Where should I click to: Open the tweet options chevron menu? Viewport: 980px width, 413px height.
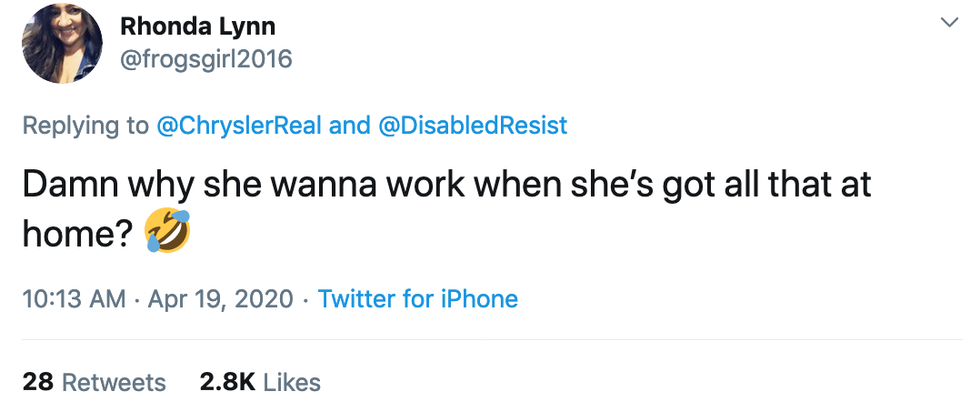pyautogui.click(x=945, y=22)
